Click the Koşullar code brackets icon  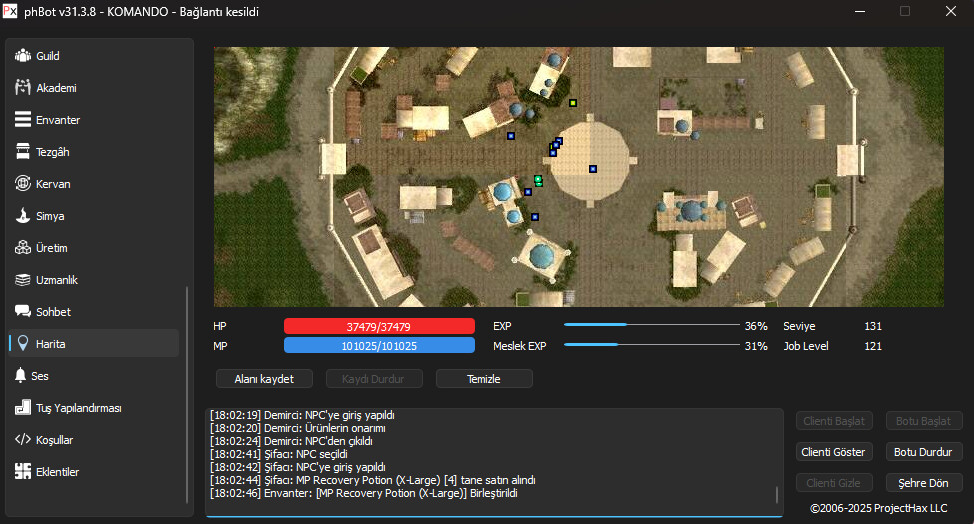coord(23,440)
